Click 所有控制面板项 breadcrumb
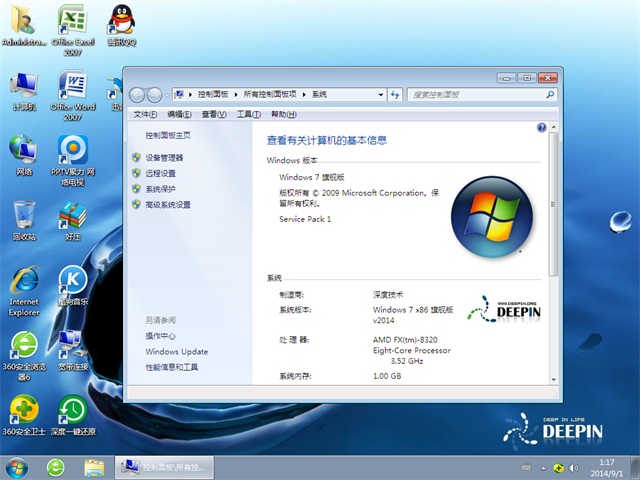The width and height of the screenshot is (640, 480). (x=270, y=94)
